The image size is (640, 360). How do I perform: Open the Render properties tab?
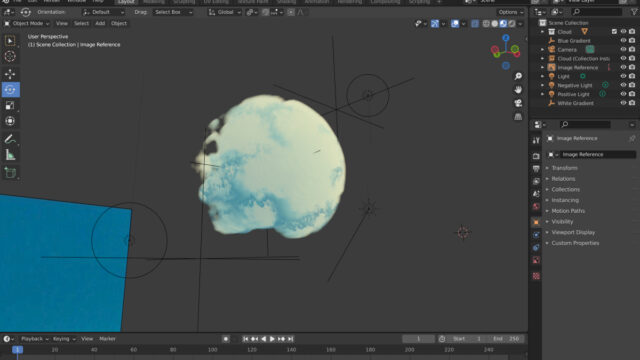click(x=536, y=156)
